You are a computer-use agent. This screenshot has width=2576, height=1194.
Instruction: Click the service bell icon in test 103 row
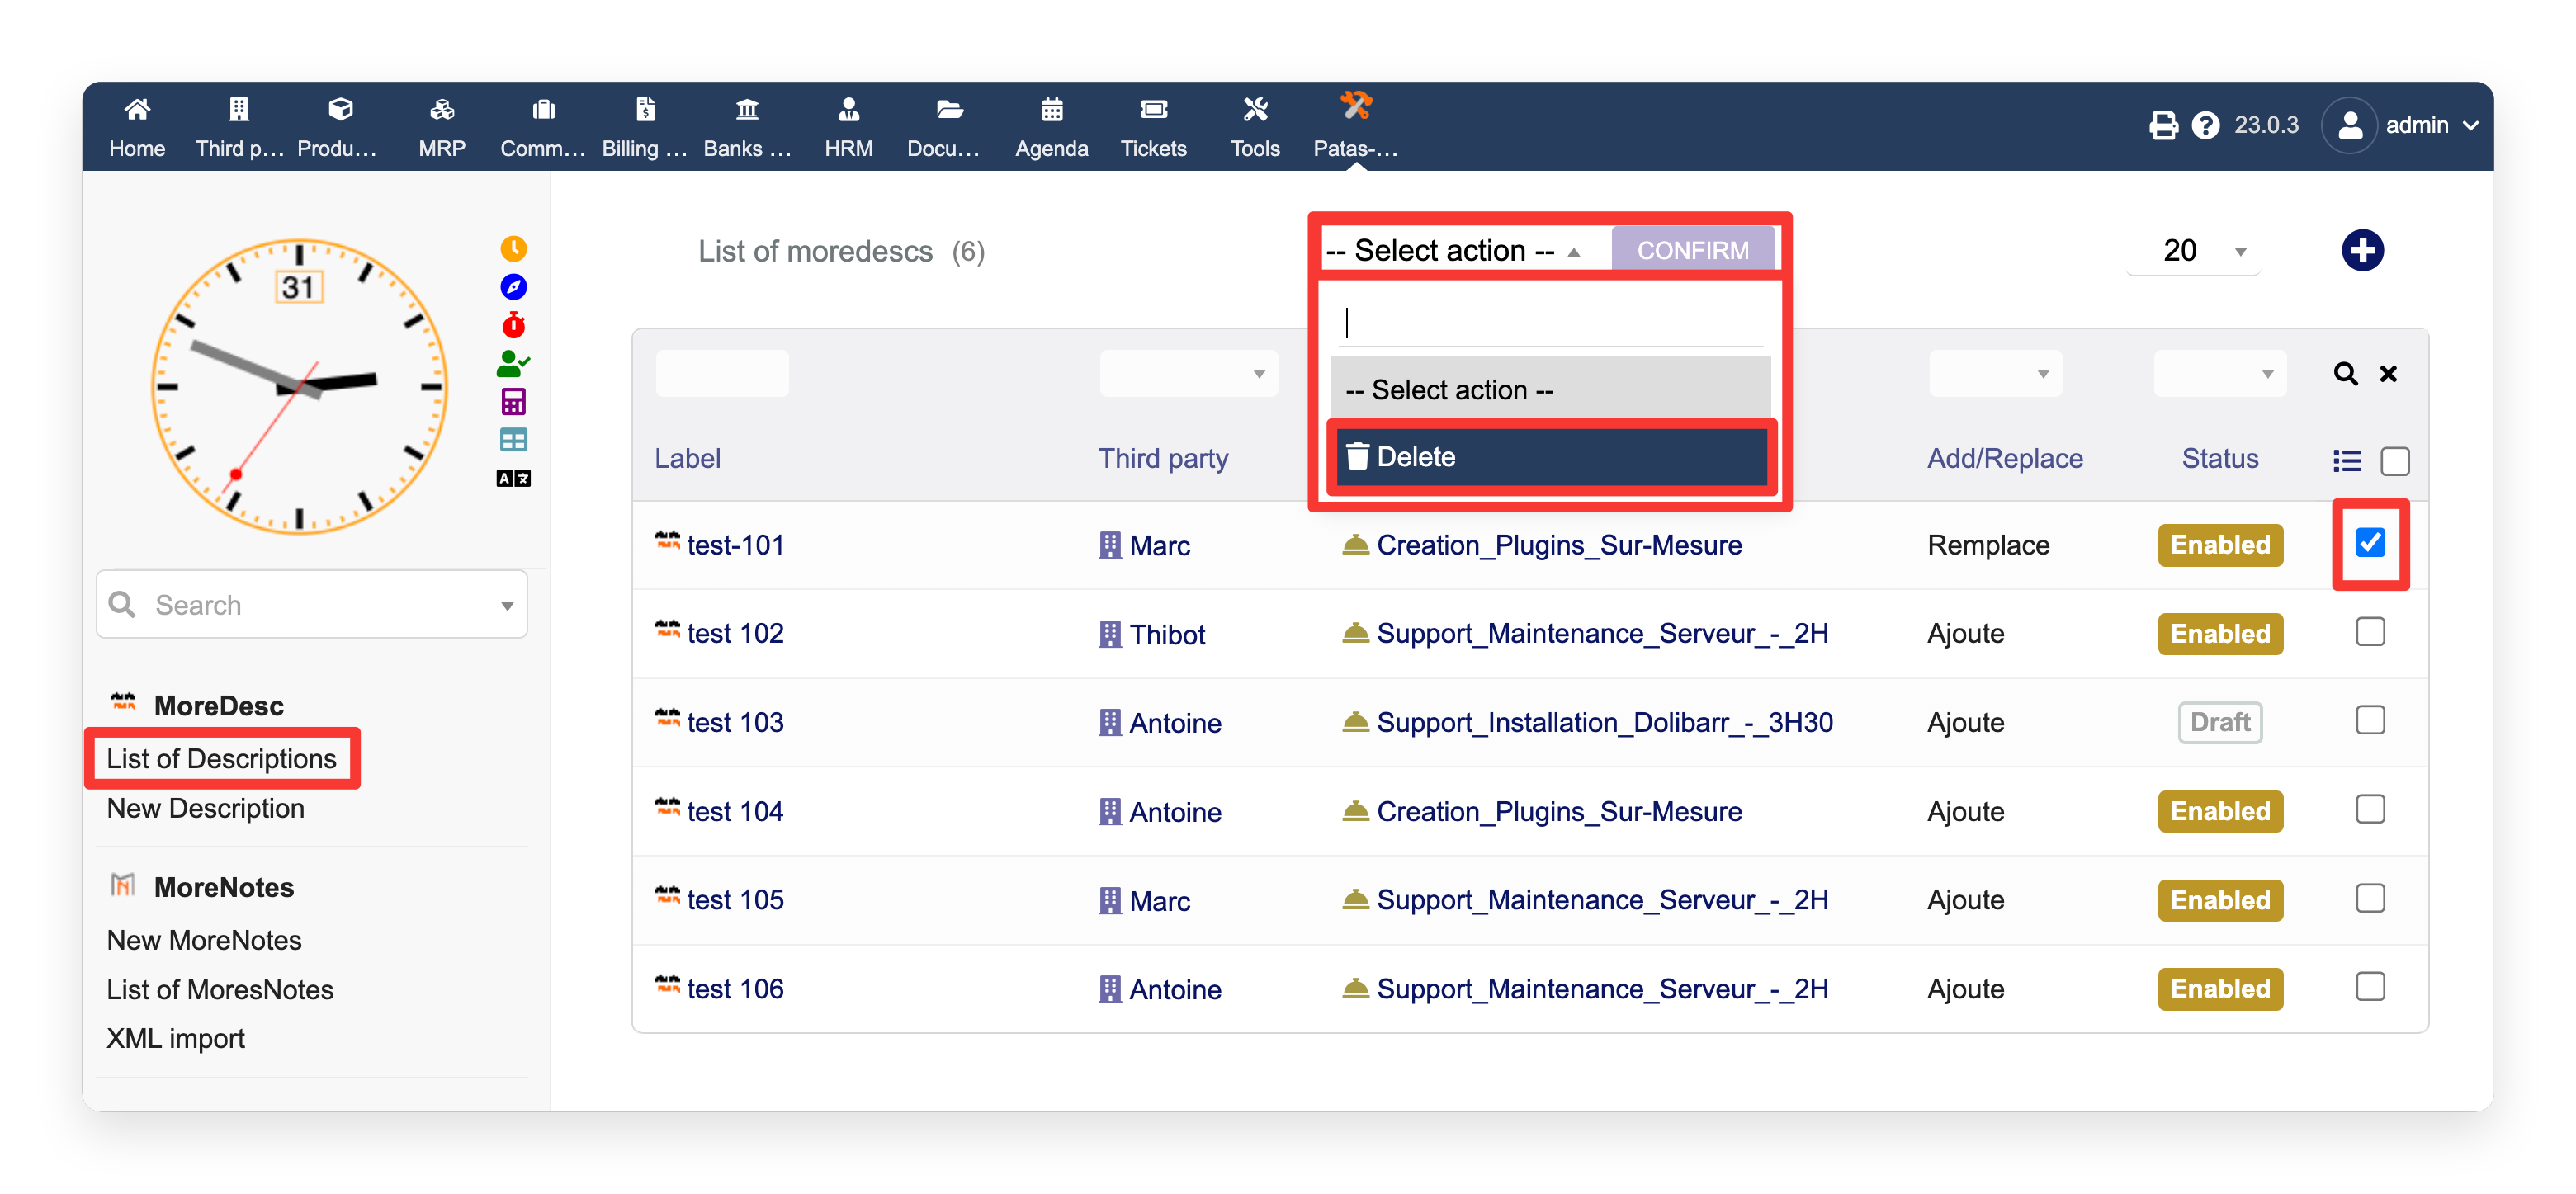(x=1354, y=721)
